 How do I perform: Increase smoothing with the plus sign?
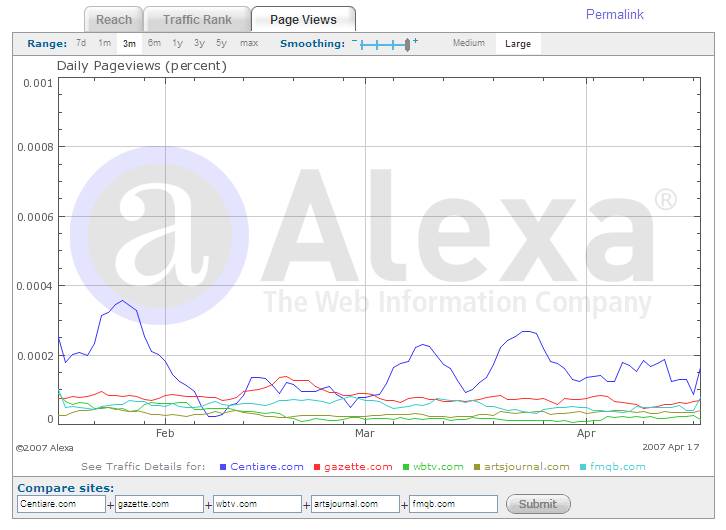(x=415, y=41)
